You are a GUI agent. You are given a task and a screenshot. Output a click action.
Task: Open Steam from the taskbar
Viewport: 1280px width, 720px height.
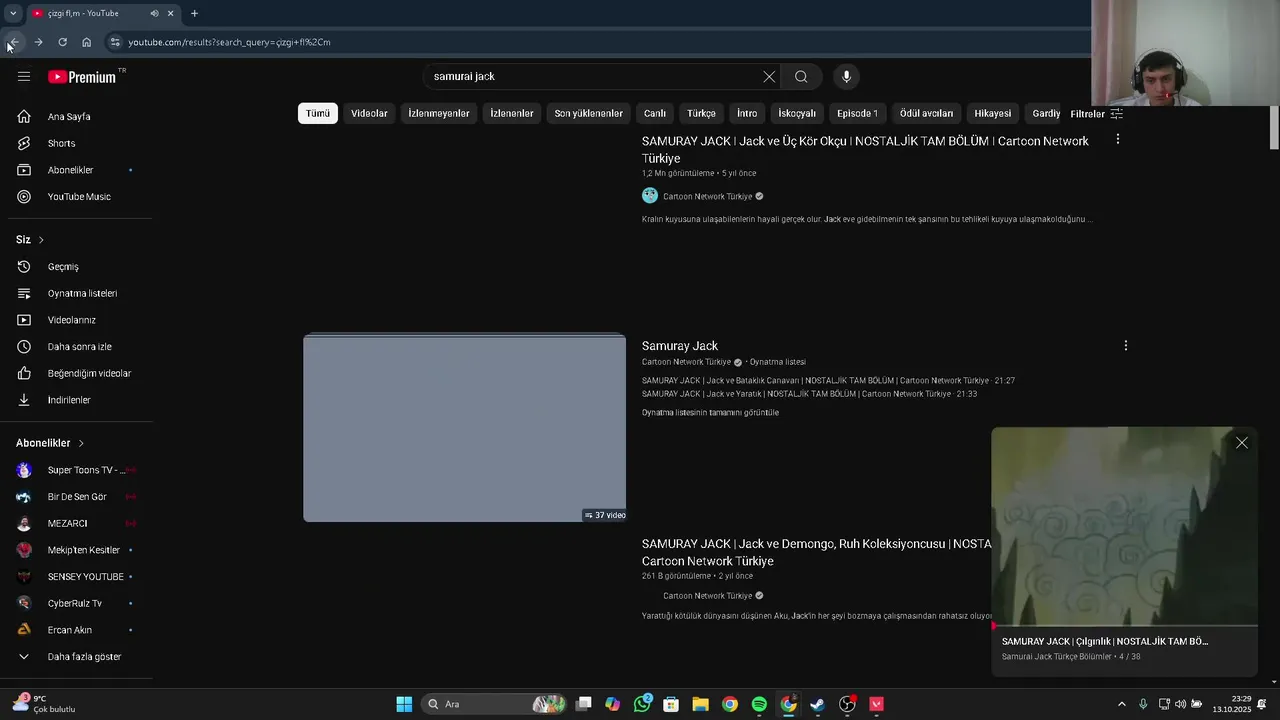click(817, 704)
